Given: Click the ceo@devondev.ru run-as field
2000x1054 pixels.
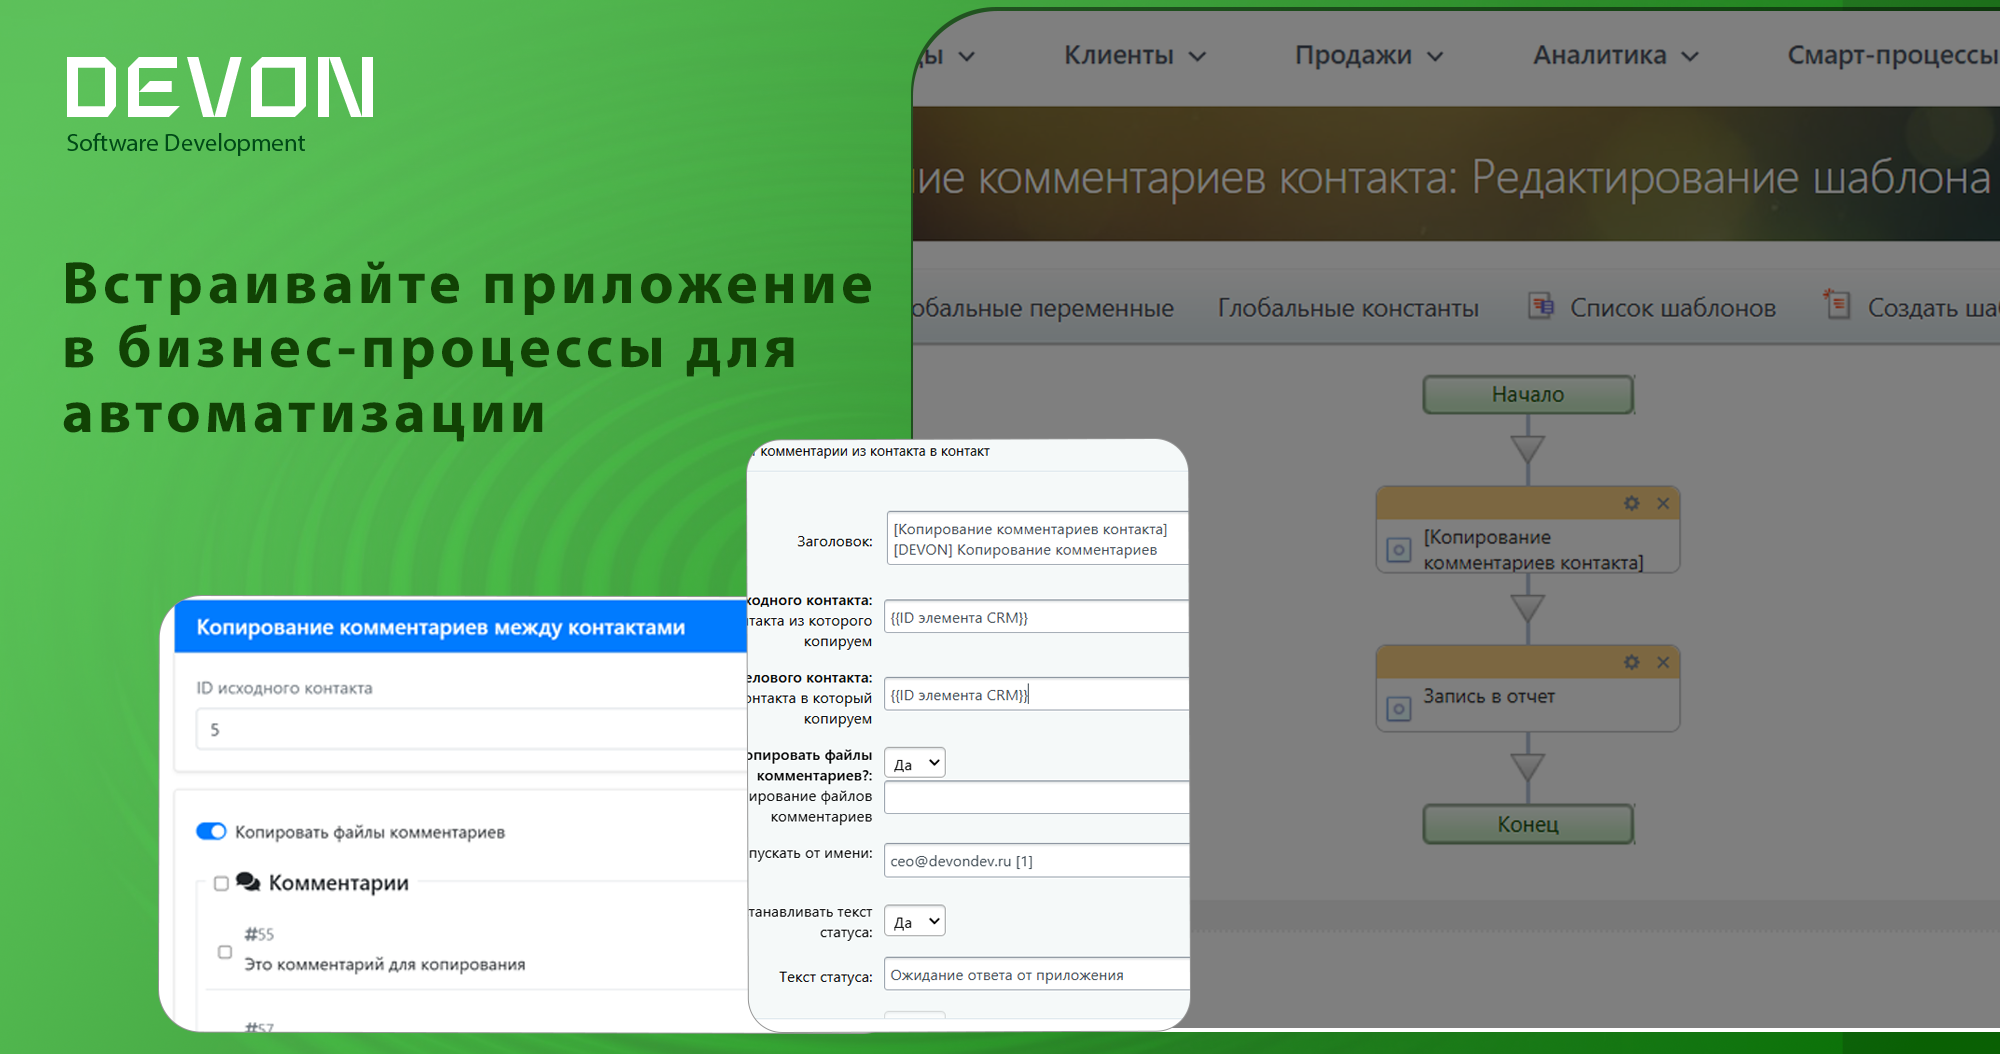Looking at the screenshot, I should tap(1036, 861).
